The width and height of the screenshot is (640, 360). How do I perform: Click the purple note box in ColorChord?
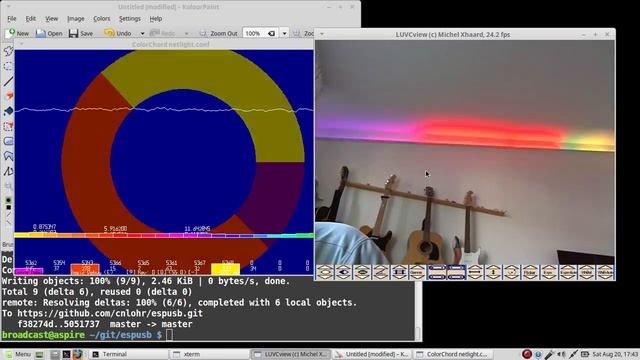pyautogui.click(x=29, y=271)
